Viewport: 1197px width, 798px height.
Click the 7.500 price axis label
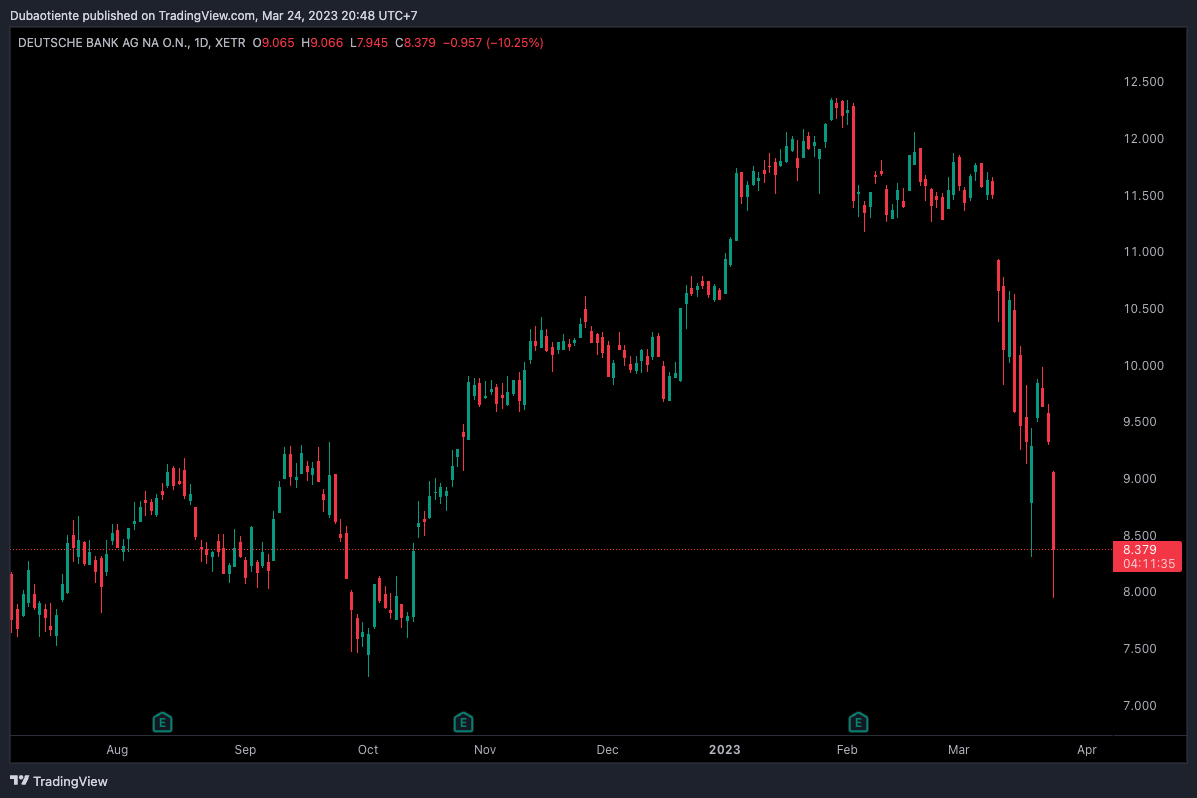tap(1140, 648)
